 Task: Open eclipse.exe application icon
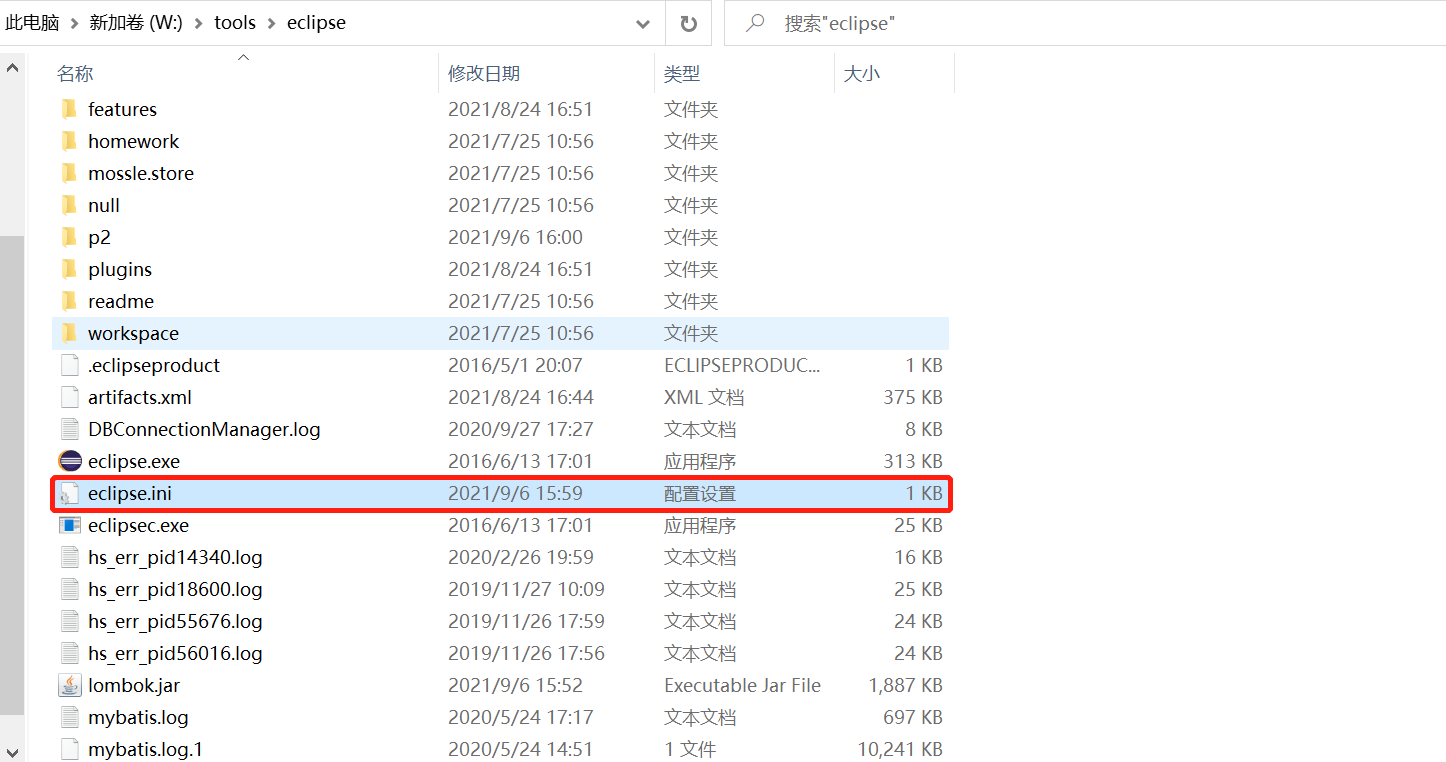tap(70, 461)
